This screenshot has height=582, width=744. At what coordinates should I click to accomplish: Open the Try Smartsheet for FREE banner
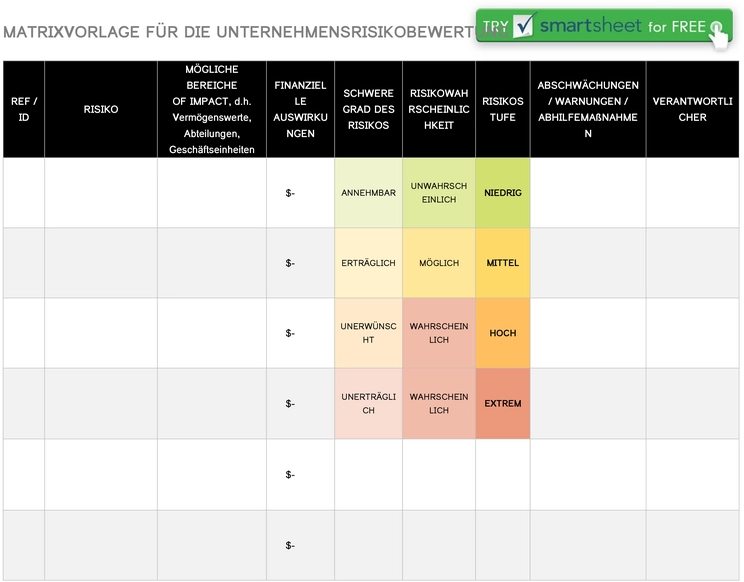pos(604,26)
